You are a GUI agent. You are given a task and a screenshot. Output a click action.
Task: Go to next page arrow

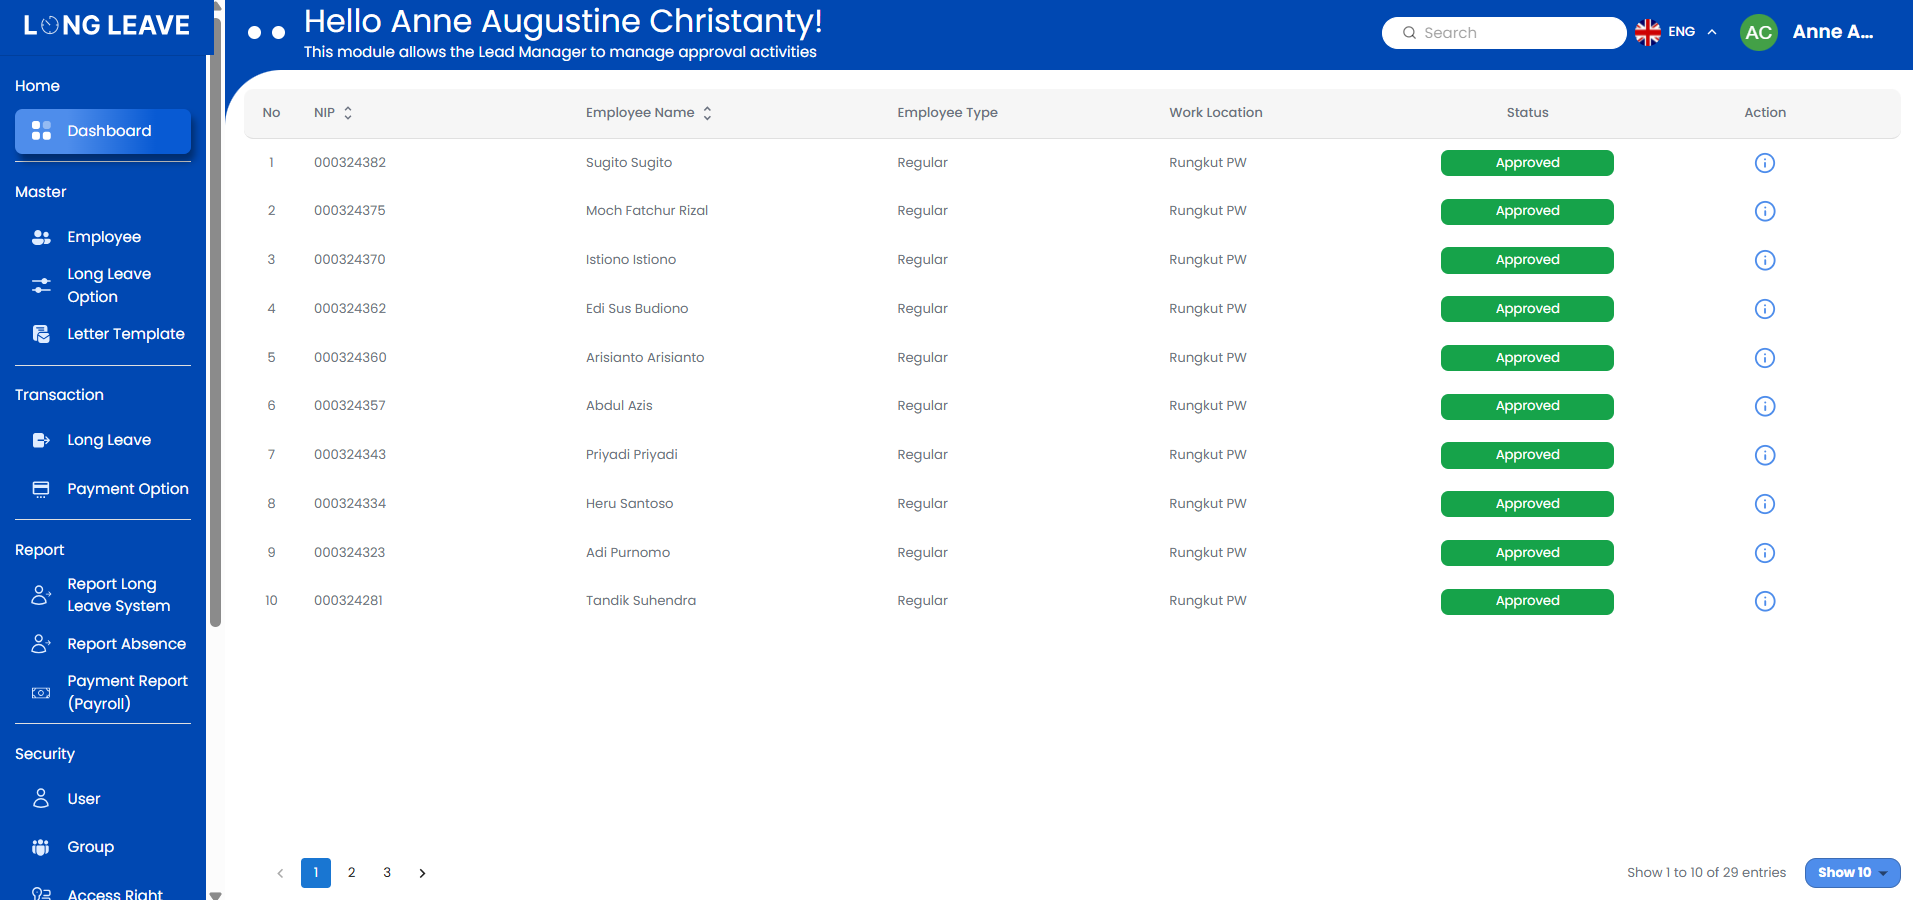(422, 873)
